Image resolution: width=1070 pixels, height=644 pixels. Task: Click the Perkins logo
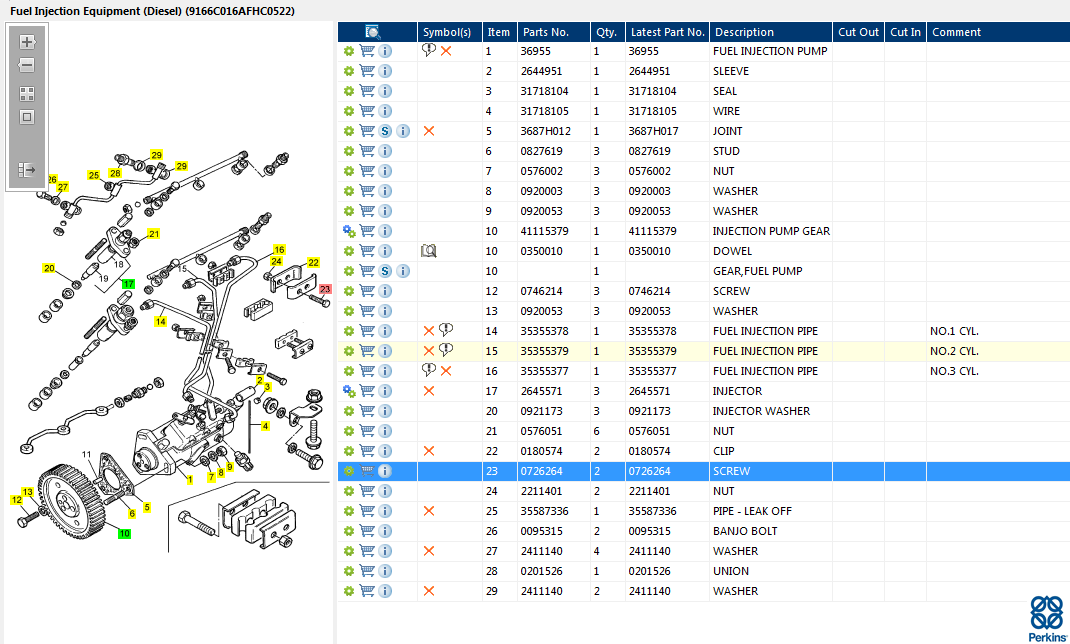point(1047,618)
